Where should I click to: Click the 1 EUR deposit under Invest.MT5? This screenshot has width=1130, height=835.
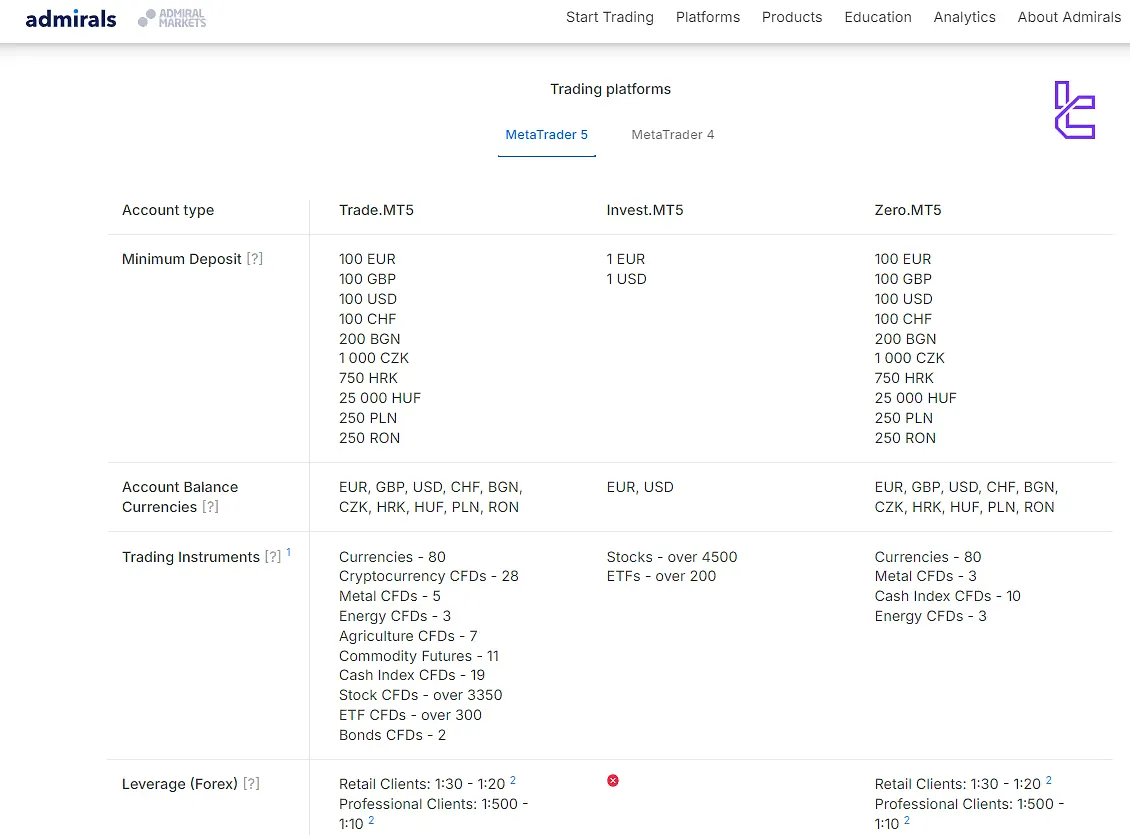point(626,259)
